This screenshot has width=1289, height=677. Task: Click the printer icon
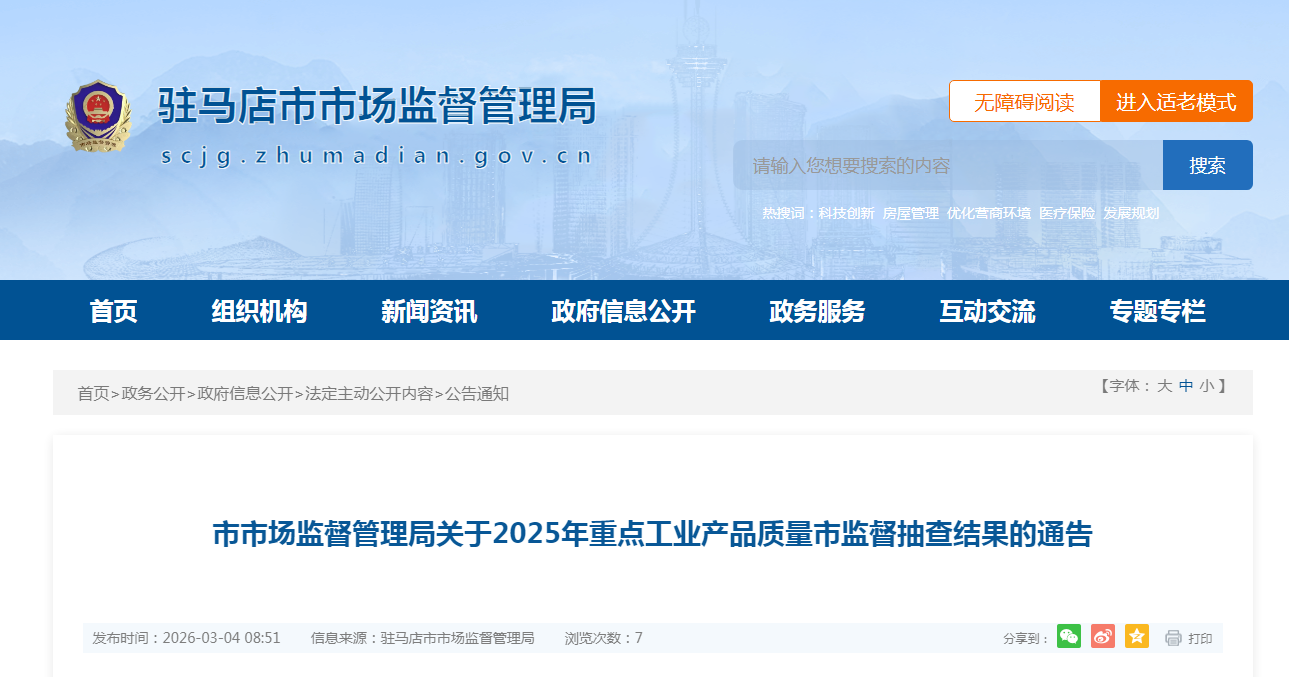click(1174, 638)
